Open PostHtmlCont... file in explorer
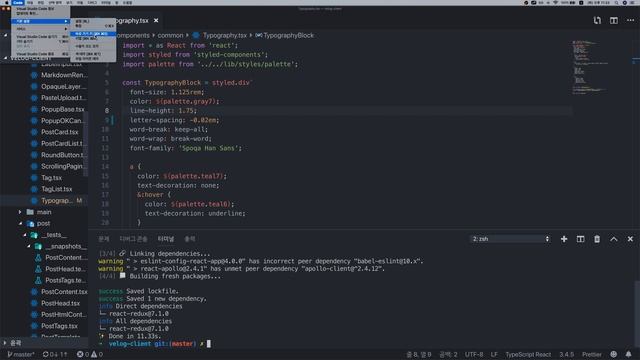Image resolution: width=640 pixels, height=360 pixels. point(64,315)
